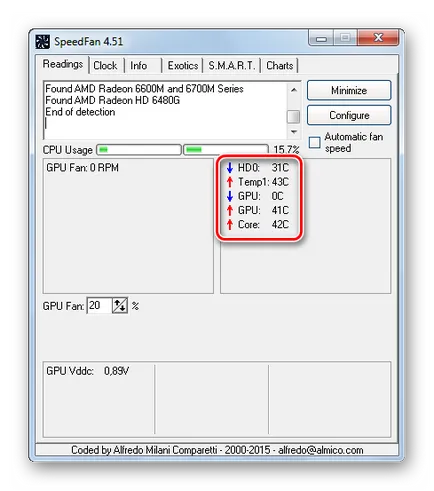This screenshot has width=434, height=491.
Task: Click the GPU Fan spin arrows
Action: coord(120,305)
